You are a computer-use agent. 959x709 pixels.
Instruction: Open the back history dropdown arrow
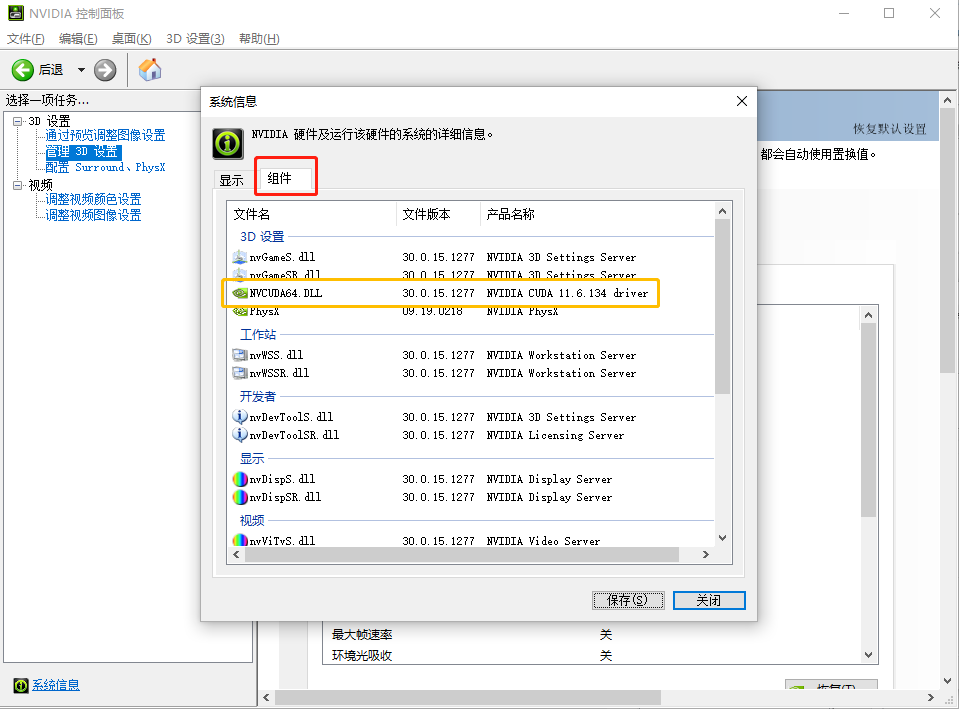(81, 70)
